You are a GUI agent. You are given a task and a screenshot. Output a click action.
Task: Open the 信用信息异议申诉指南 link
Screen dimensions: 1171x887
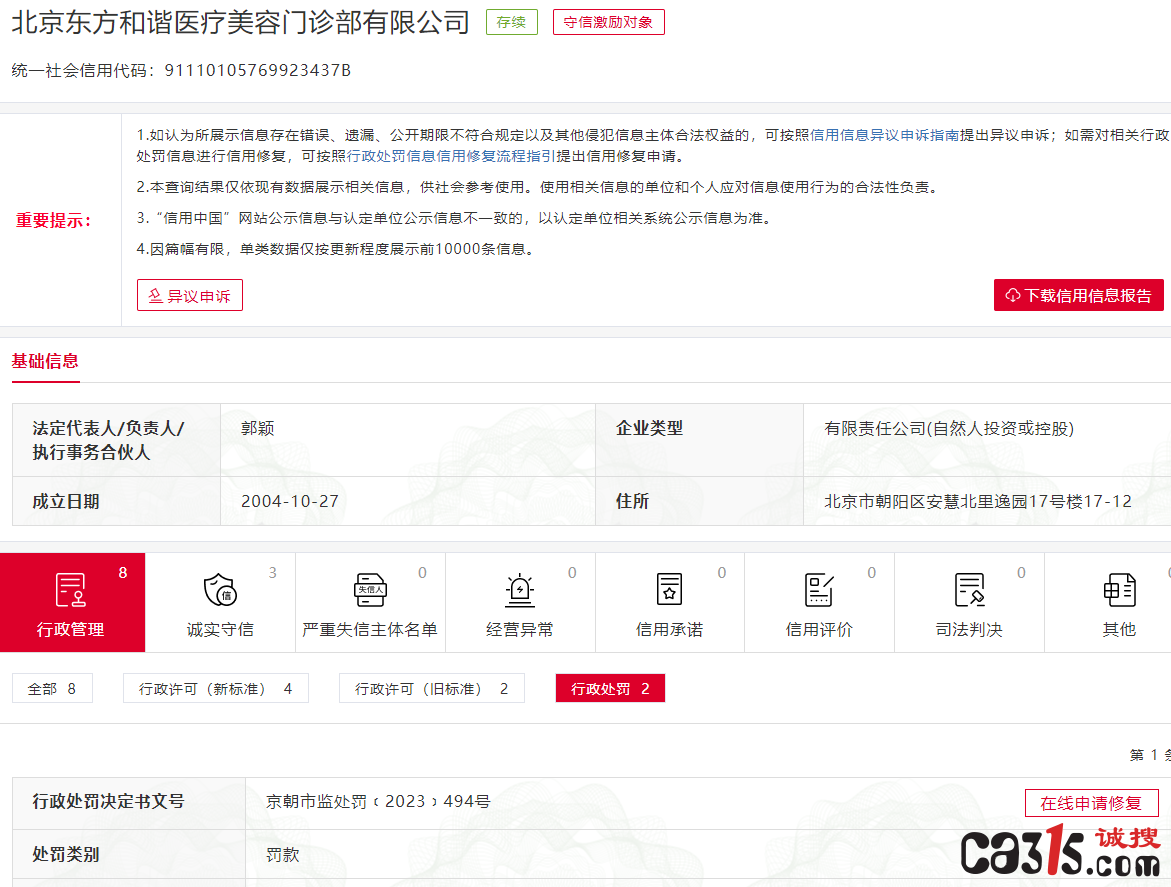[884, 135]
